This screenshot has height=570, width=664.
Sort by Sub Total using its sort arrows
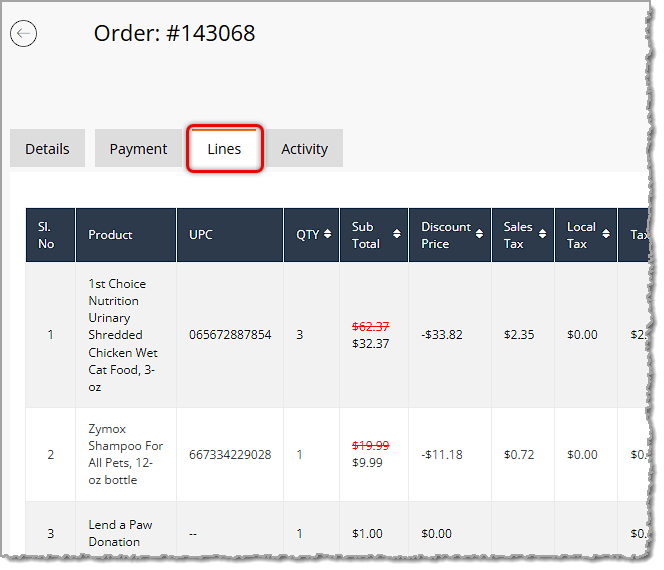click(x=396, y=234)
